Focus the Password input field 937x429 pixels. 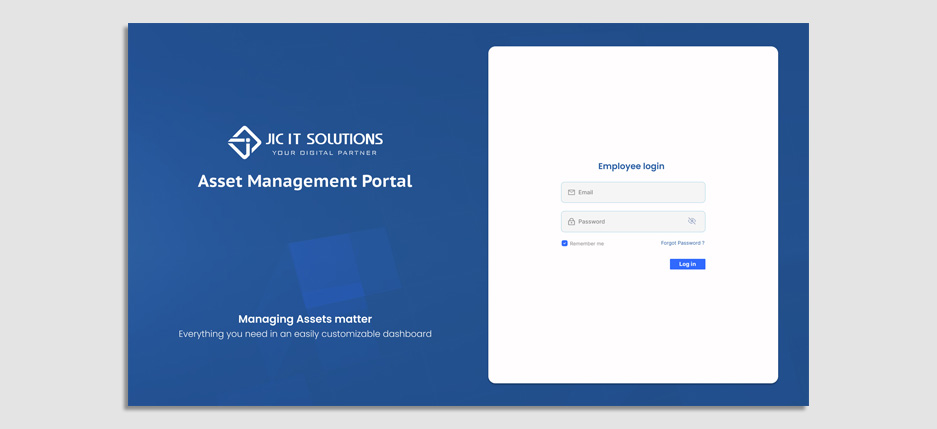[630, 222]
